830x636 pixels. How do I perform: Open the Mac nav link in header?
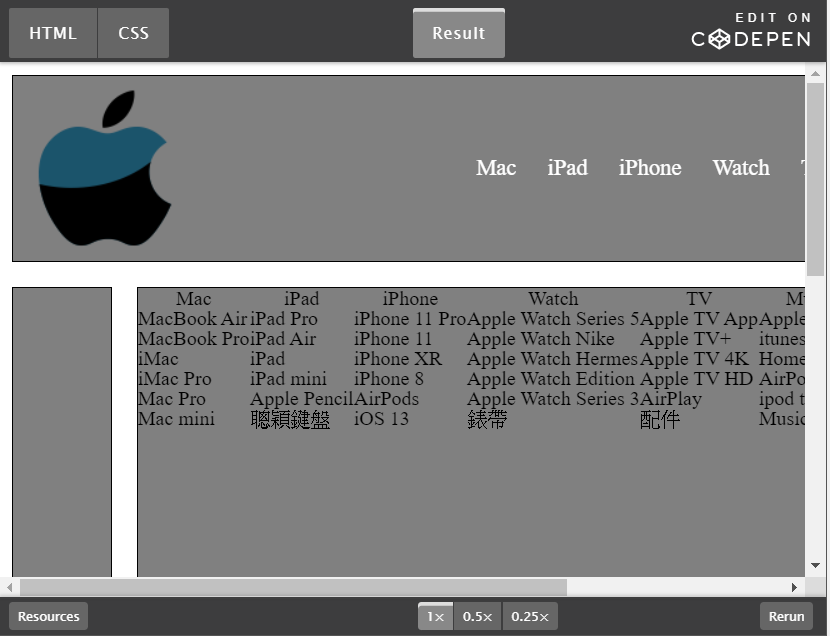point(495,168)
